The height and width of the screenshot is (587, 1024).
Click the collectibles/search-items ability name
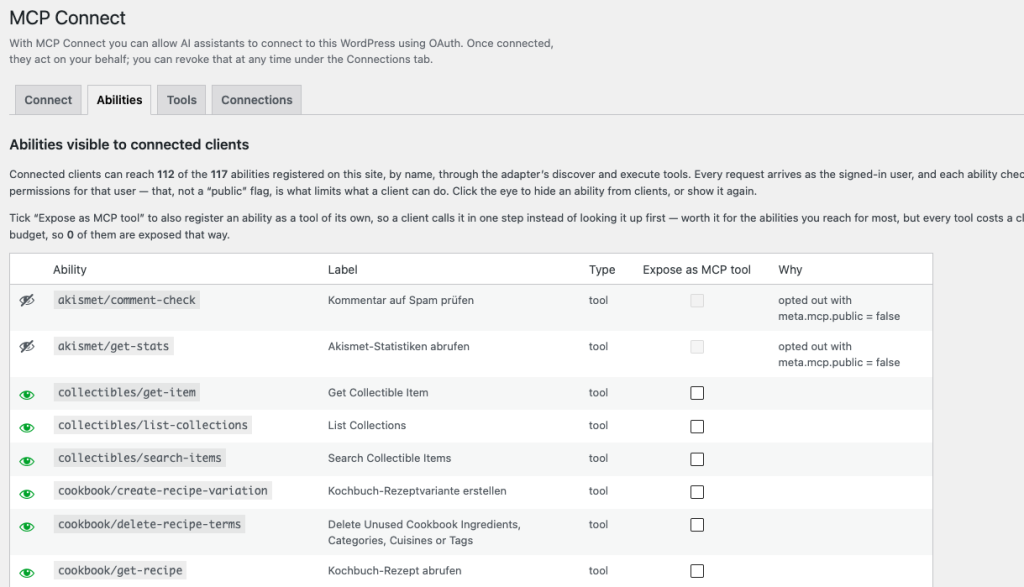[x=140, y=458]
